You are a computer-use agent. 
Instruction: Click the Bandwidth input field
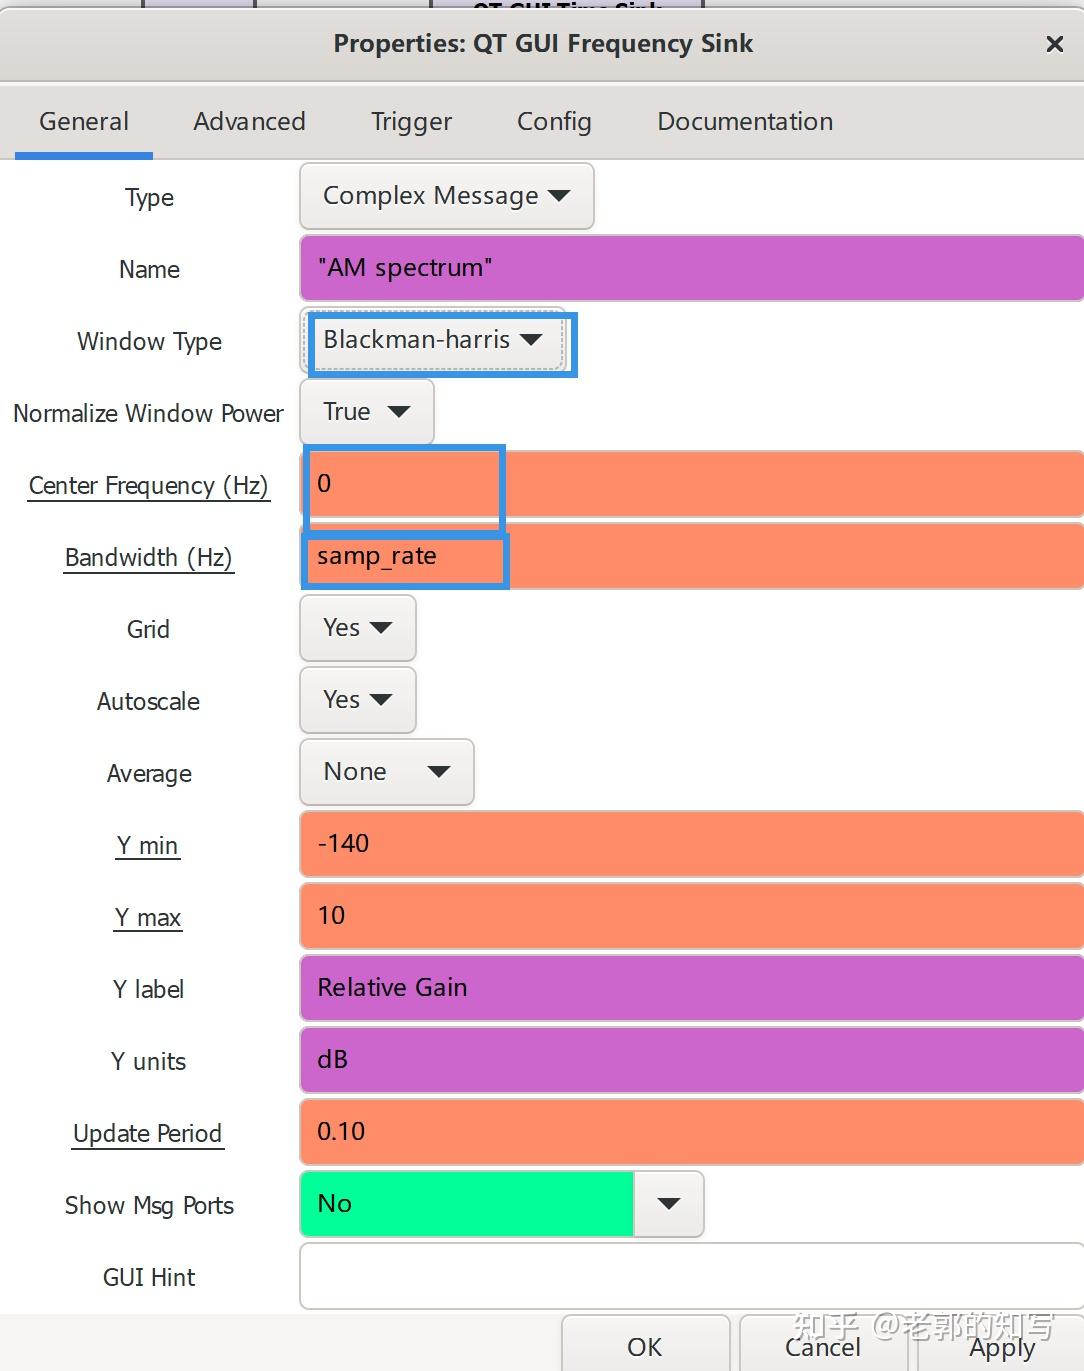(x=690, y=556)
